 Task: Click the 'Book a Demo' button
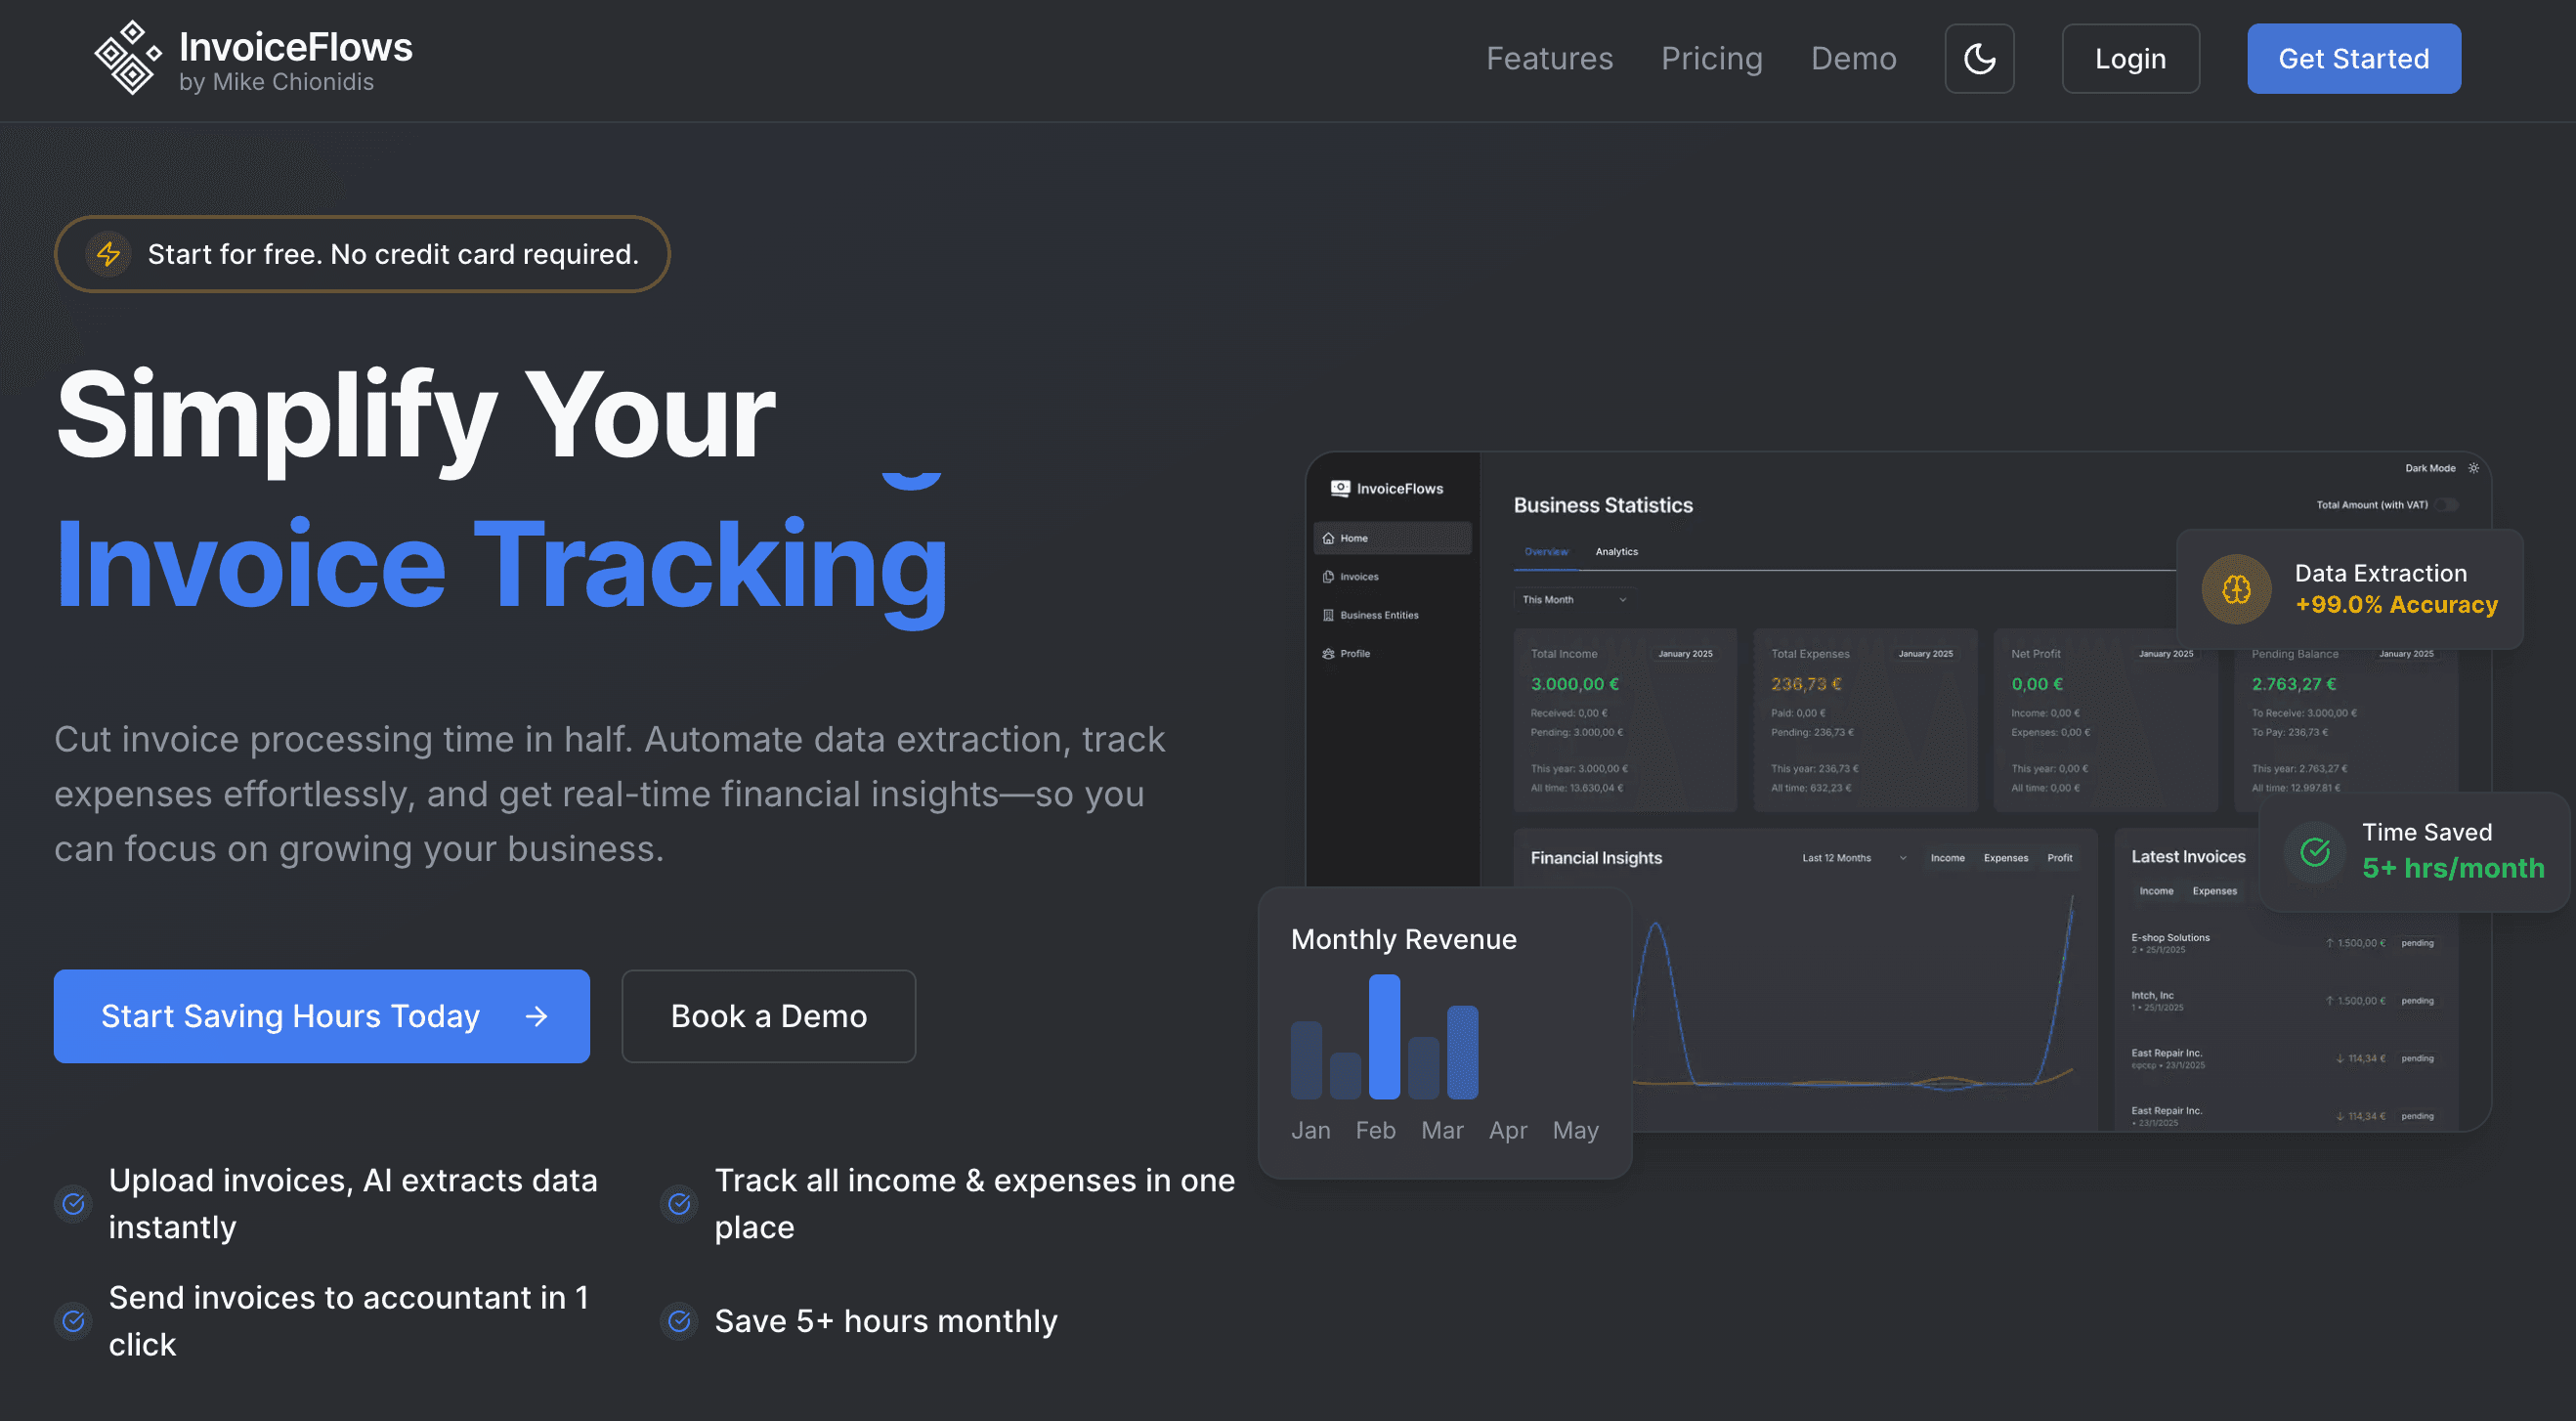pyautogui.click(x=768, y=1016)
